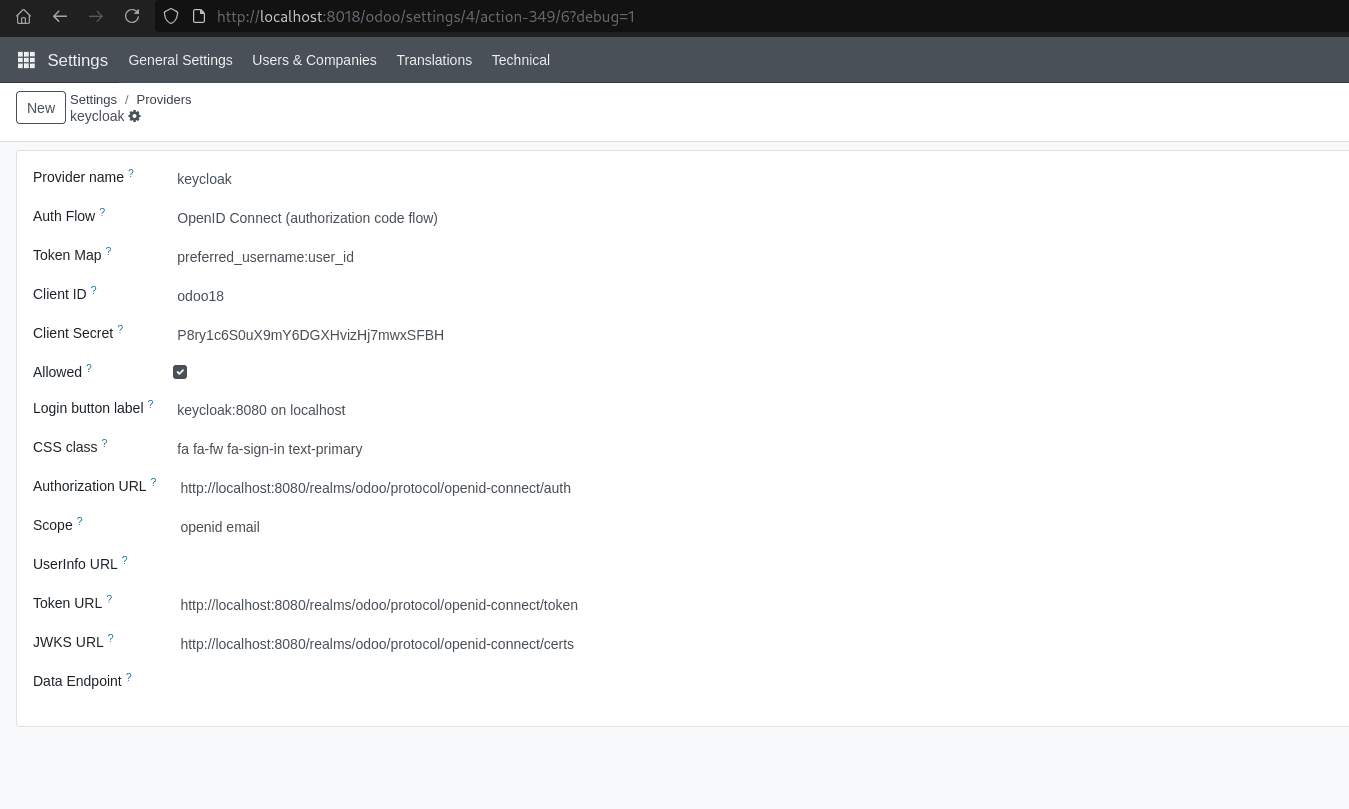Switch to General Settings
Image resolution: width=1349 pixels, height=809 pixels.
click(180, 60)
